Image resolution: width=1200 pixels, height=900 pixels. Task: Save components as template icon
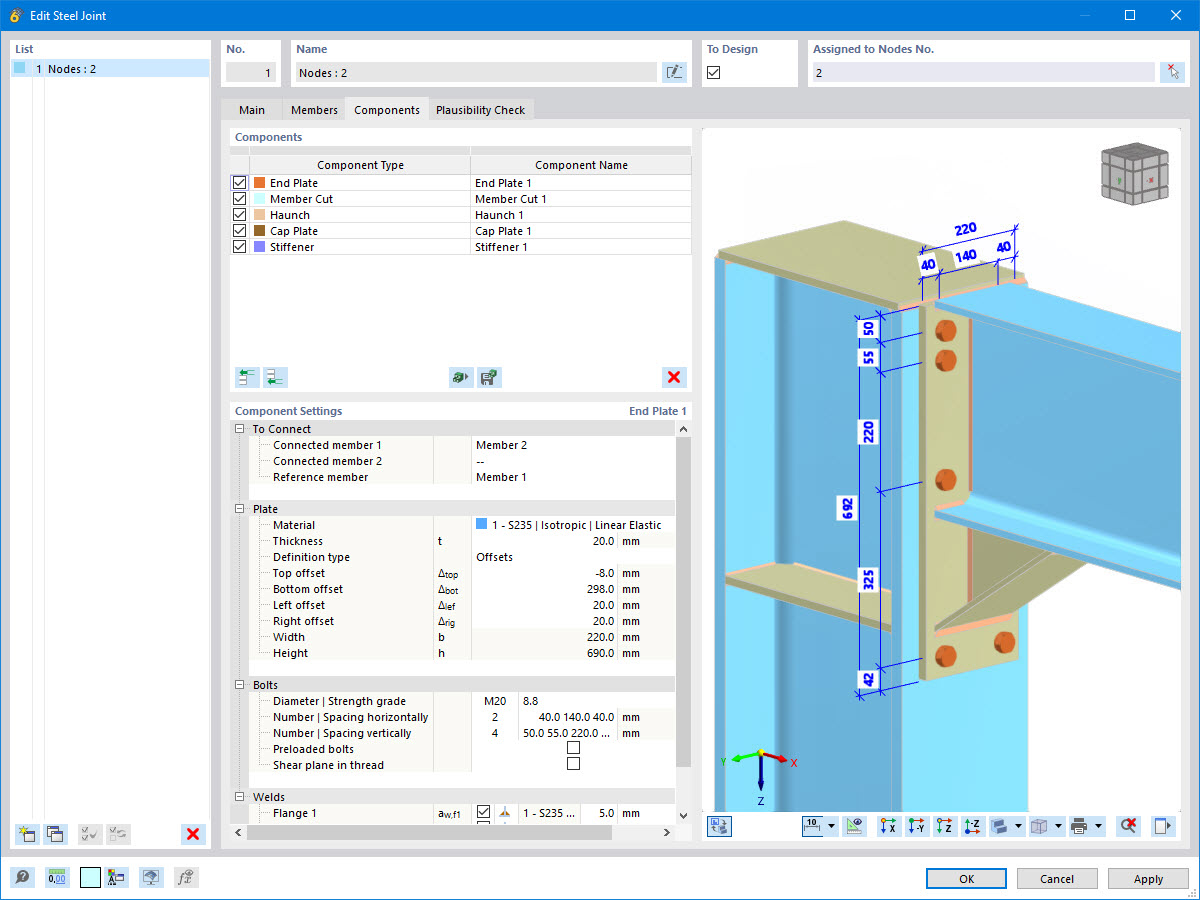[x=489, y=377]
